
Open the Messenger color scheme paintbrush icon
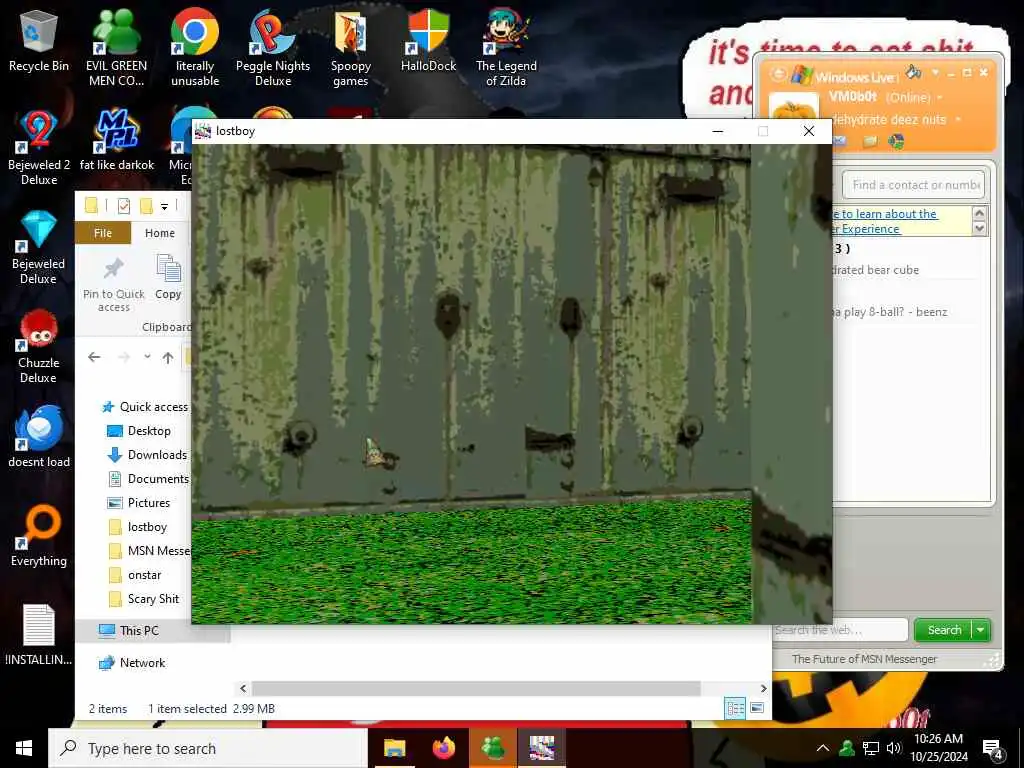tap(914, 72)
